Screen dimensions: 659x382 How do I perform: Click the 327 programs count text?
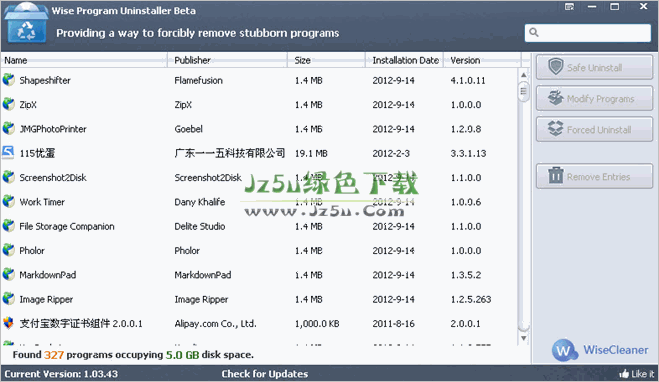54,355
